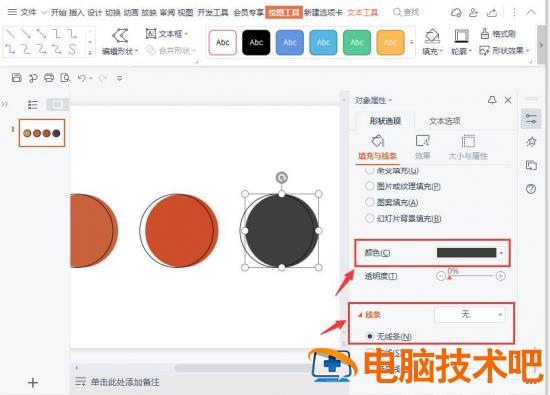Select 图案填充(A) radio option
Viewport: 550px width, 395px height.
click(x=369, y=202)
